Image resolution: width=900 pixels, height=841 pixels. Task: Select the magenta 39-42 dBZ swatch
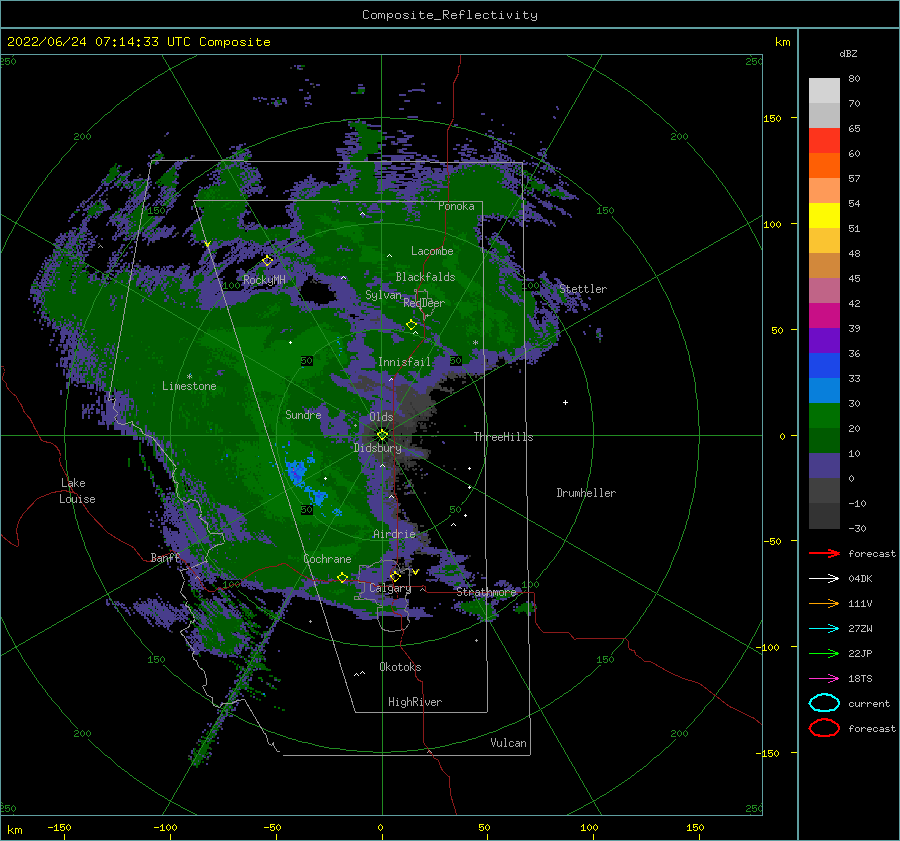(824, 316)
